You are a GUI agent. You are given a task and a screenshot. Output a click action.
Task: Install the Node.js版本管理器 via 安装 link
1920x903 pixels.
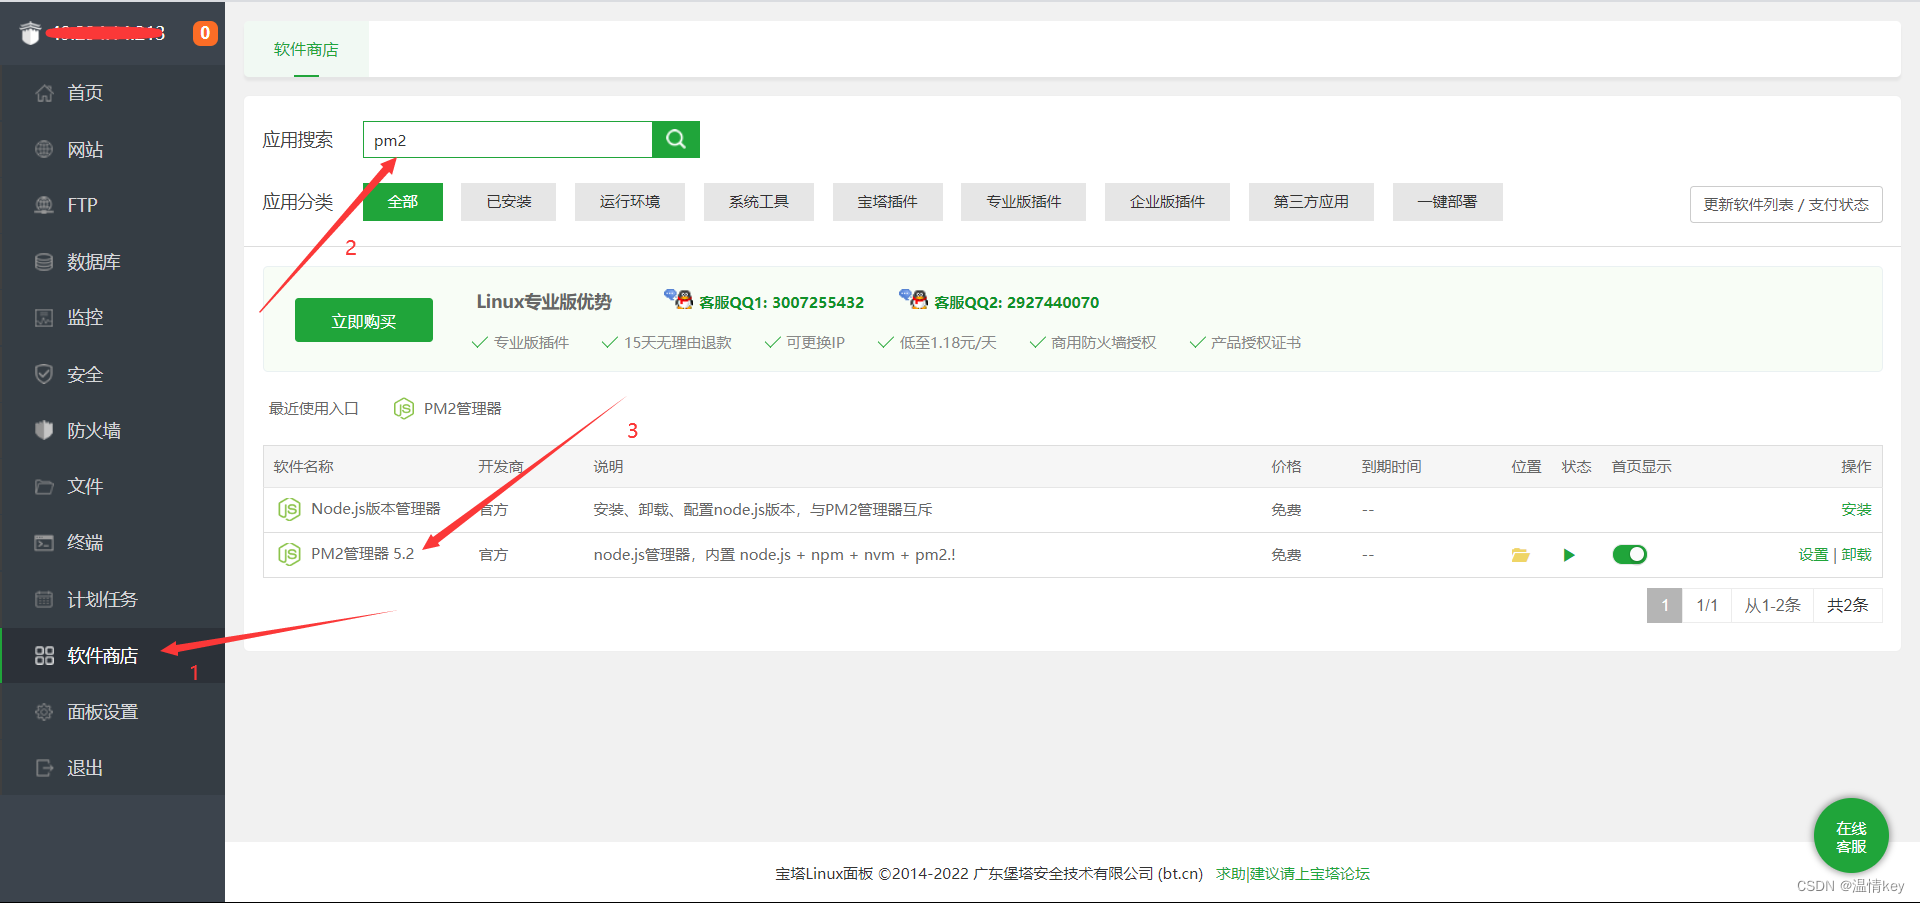click(1856, 510)
